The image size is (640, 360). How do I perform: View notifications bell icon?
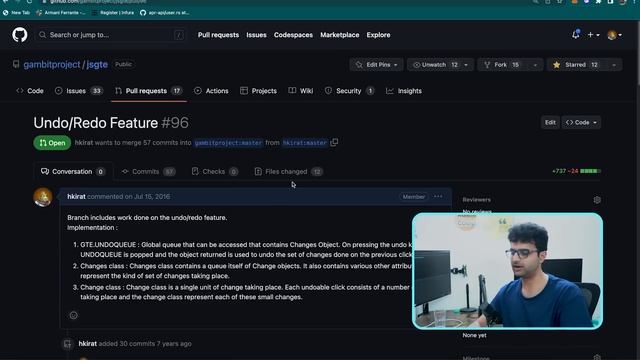point(576,35)
